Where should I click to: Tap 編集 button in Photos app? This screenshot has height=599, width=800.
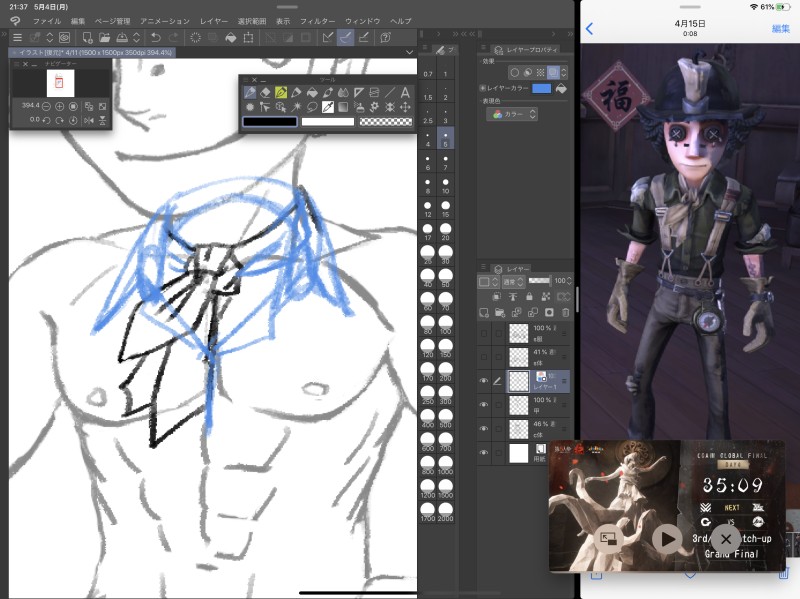pyautogui.click(x=781, y=28)
